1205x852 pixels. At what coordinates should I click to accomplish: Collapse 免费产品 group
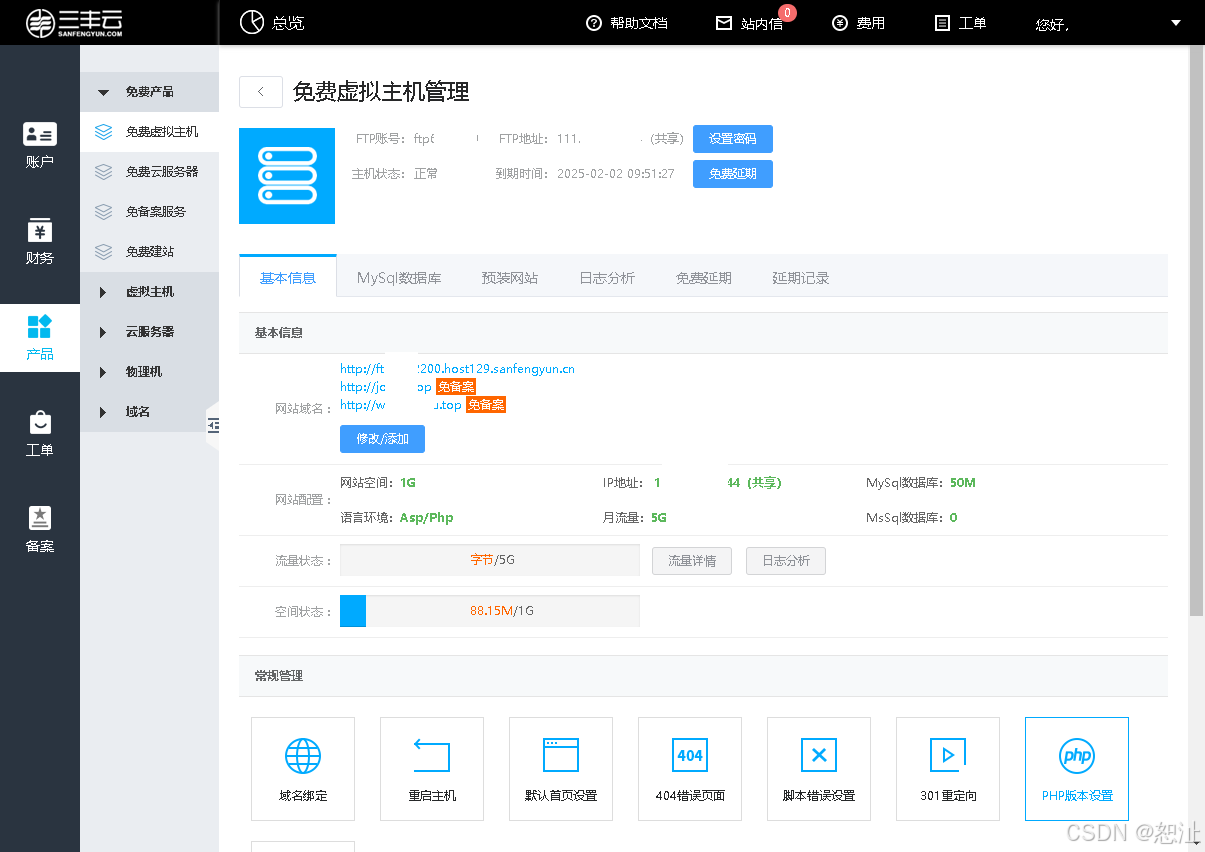149,92
